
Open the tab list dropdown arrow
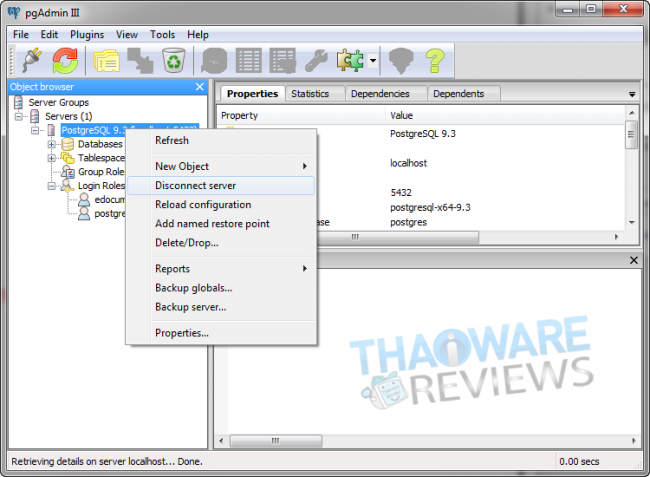point(632,94)
